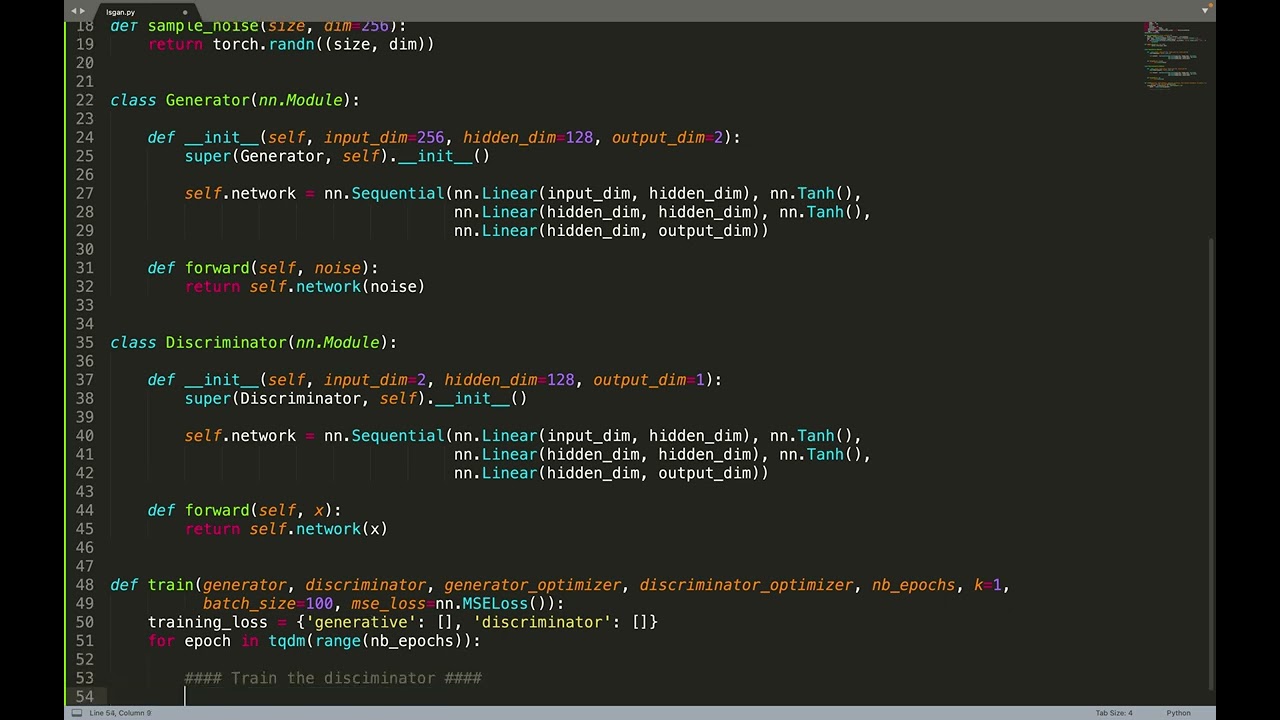The image size is (1280, 720).
Task: Click the minimap code overview
Action: click(x=1176, y=55)
